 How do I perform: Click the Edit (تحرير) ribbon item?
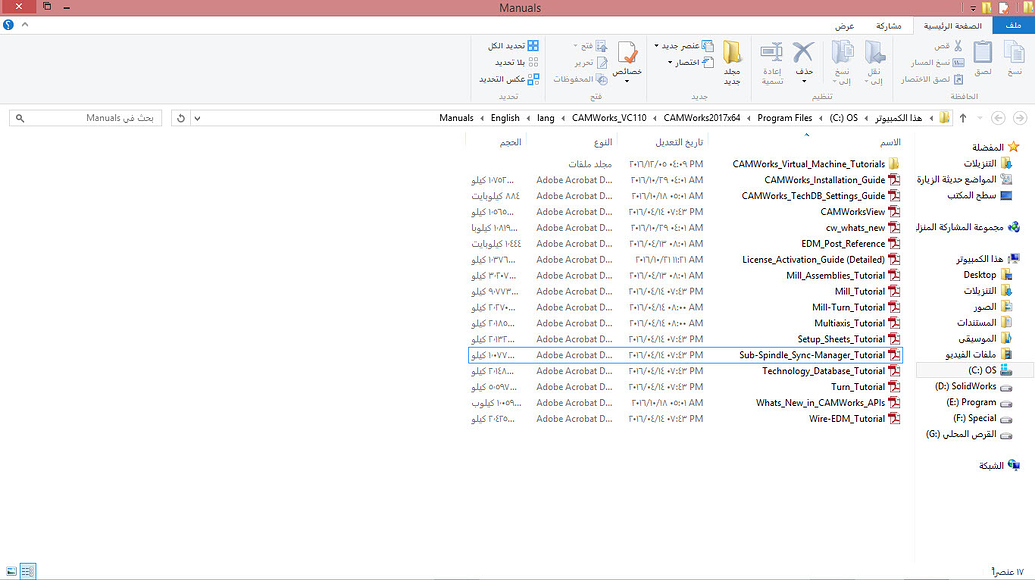(x=591, y=62)
